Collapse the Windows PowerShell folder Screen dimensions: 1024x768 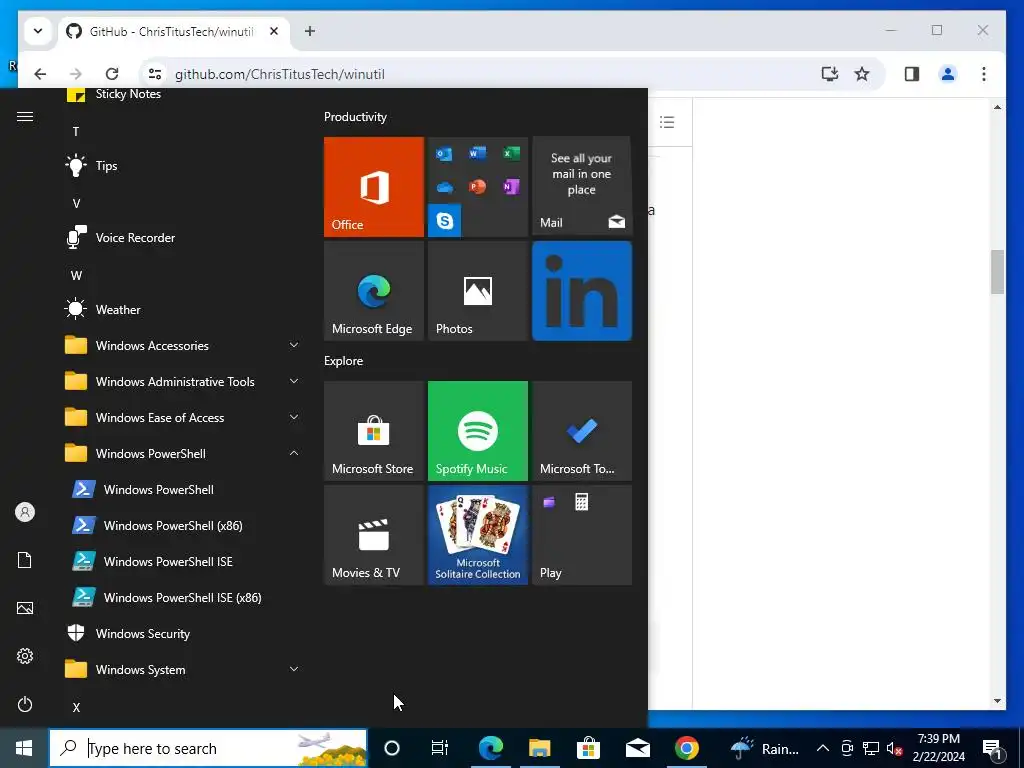[x=184, y=453]
